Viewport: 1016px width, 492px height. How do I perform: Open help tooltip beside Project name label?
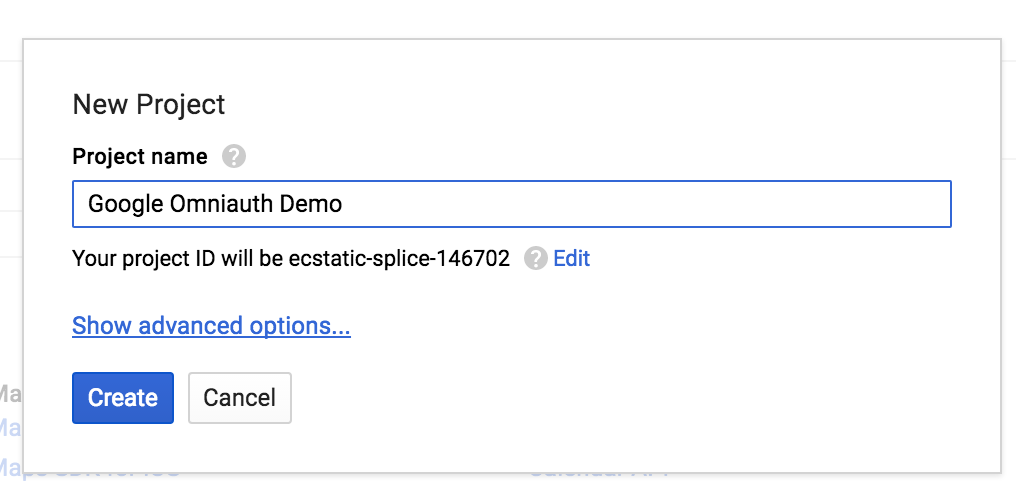[x=234, y=156]
